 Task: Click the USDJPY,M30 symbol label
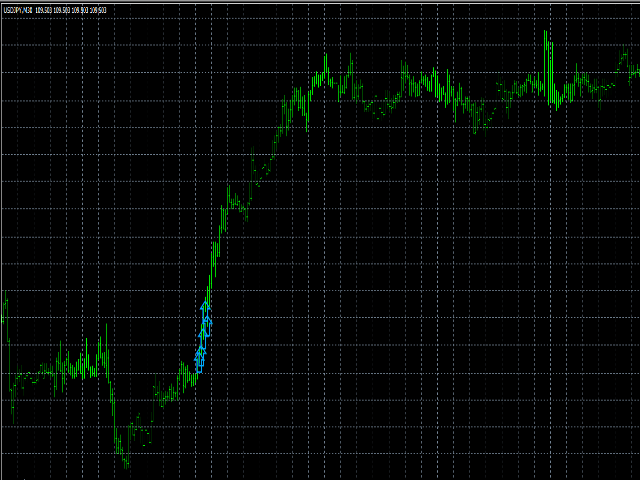[17, 10]
